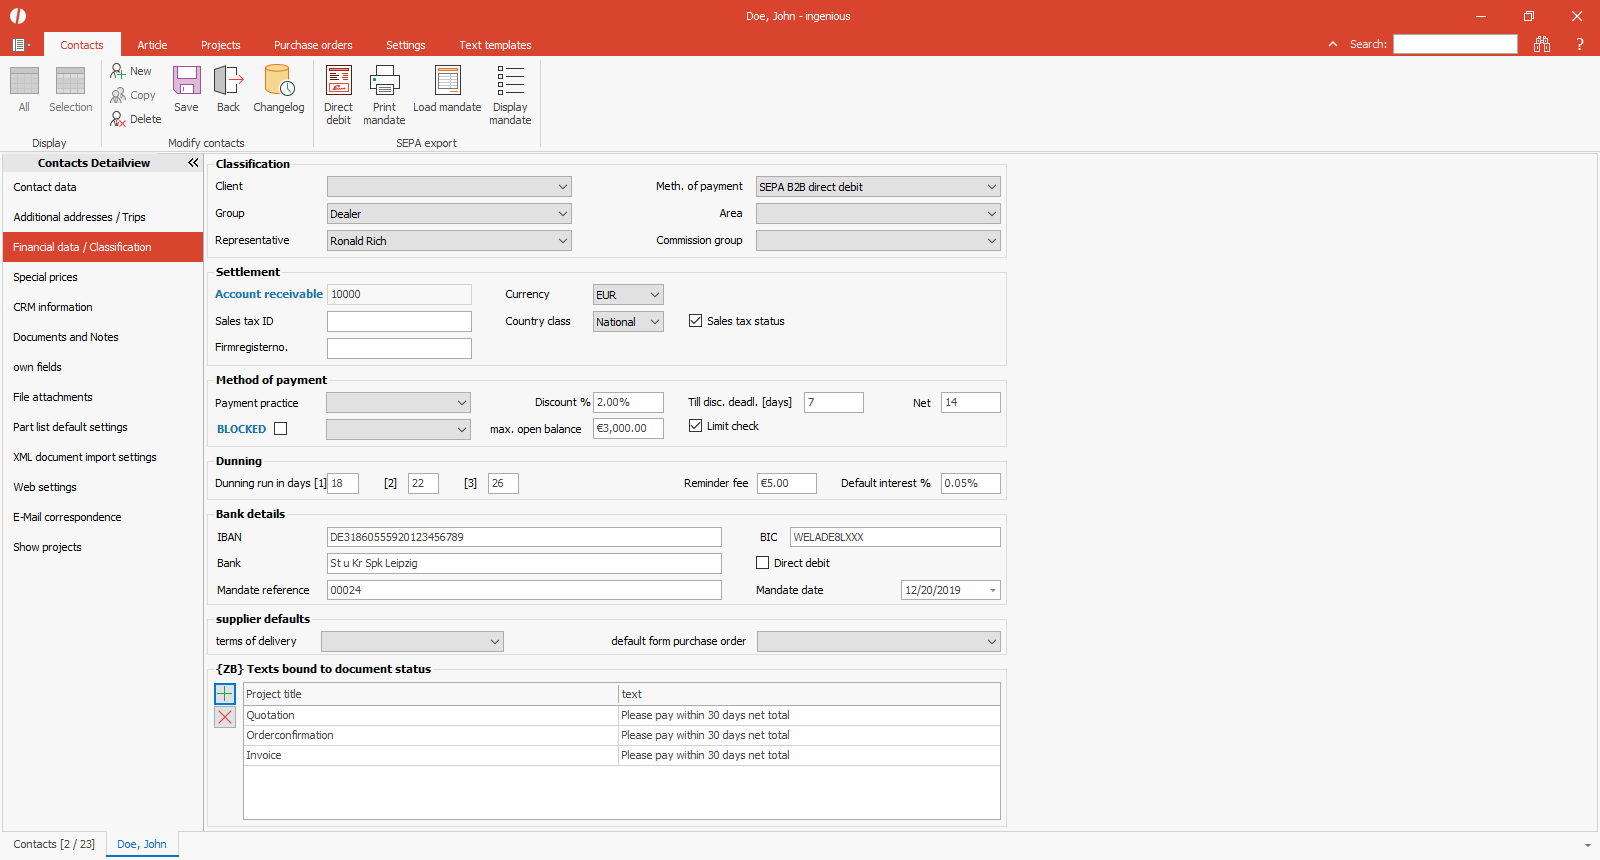The height and width of the screenshot is (860, 1600).
Task: Click the Back icon in the ribbon
Action: coord(228,89)
